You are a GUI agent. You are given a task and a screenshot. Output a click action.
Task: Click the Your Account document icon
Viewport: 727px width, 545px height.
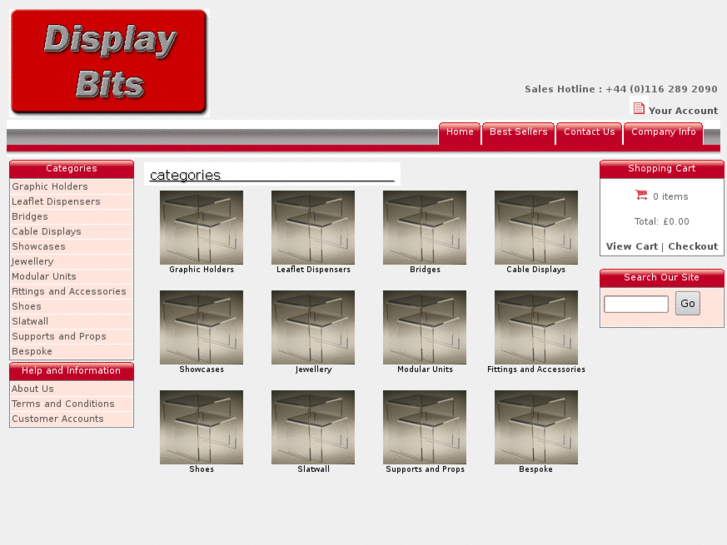638,108
